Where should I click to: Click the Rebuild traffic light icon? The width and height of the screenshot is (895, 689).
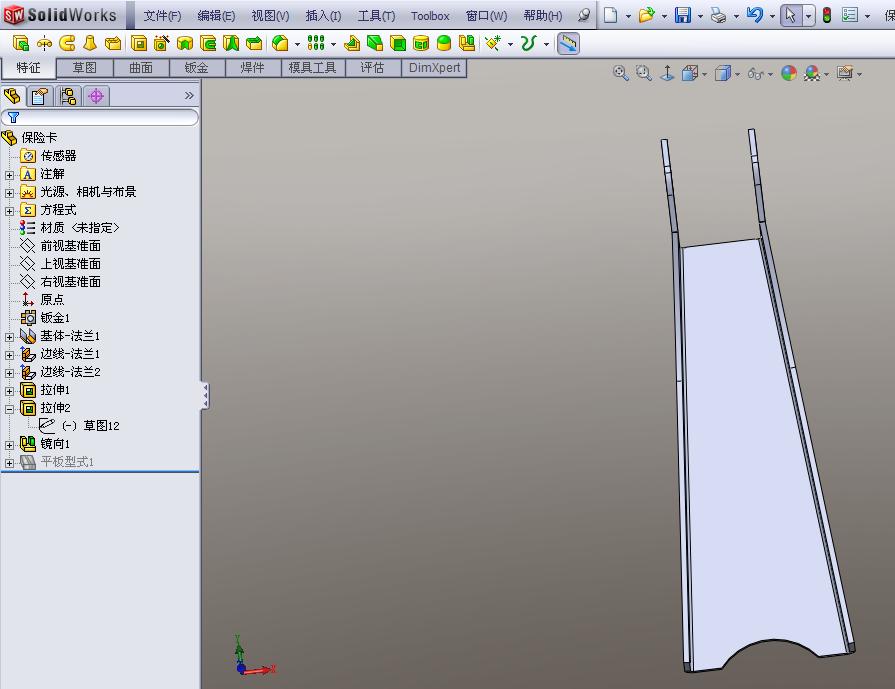click(x=827, y=15)
